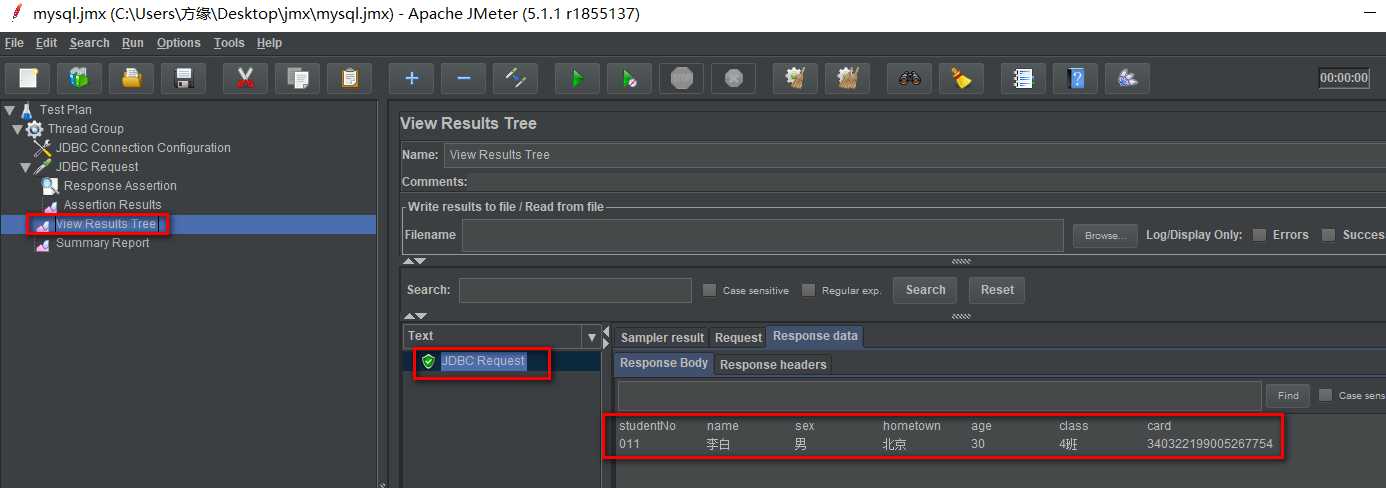Open the Edit menu
The image size is (1386, 488).
(46, 43)
